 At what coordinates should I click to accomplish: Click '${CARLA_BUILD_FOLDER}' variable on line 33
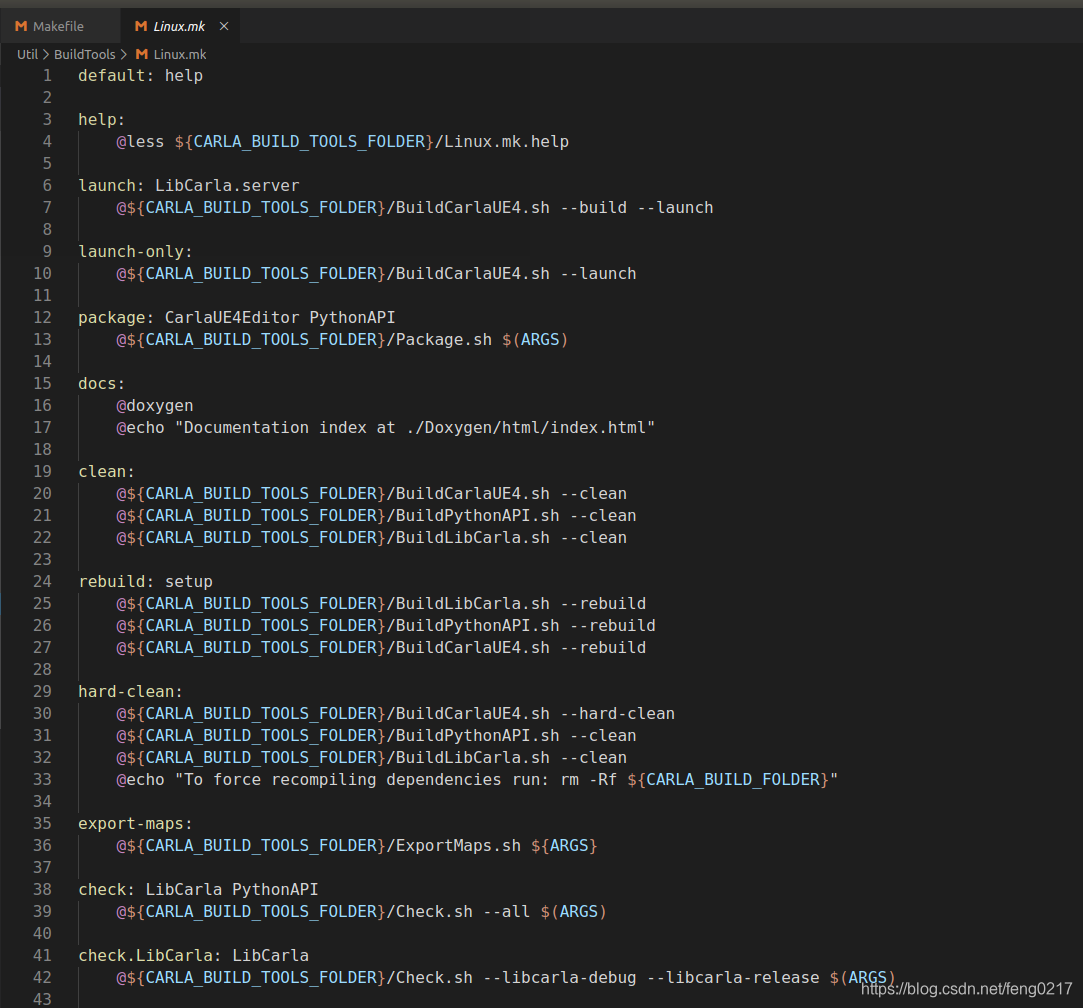[728, 780]
